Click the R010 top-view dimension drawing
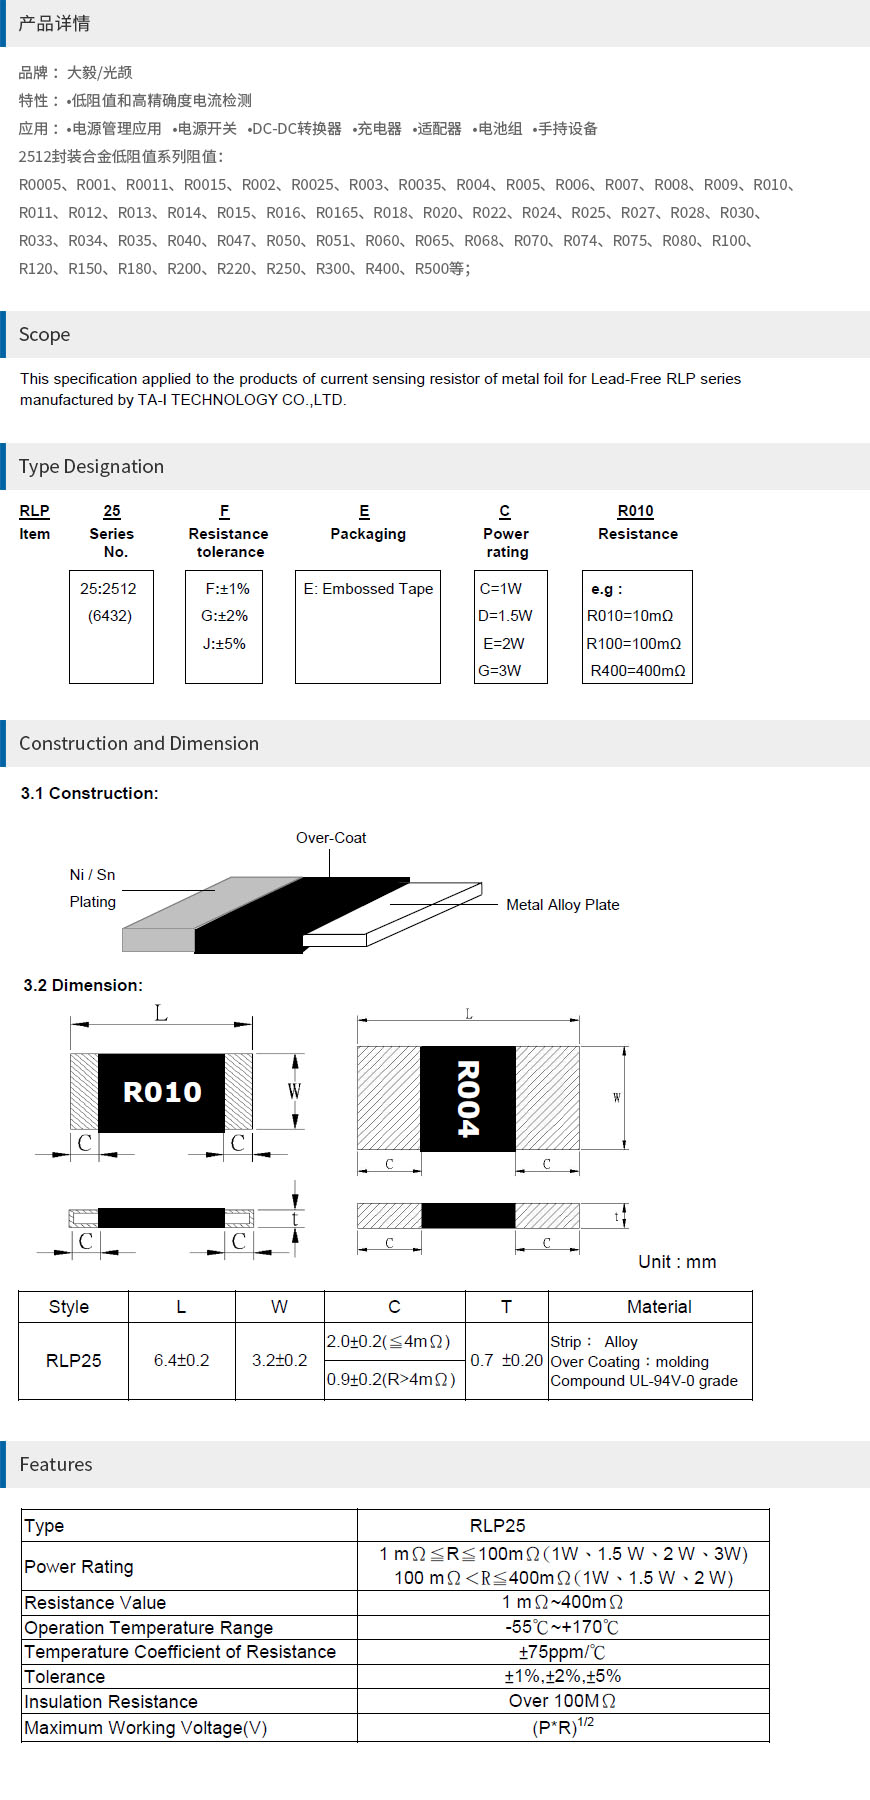 tap(161, 1092)
